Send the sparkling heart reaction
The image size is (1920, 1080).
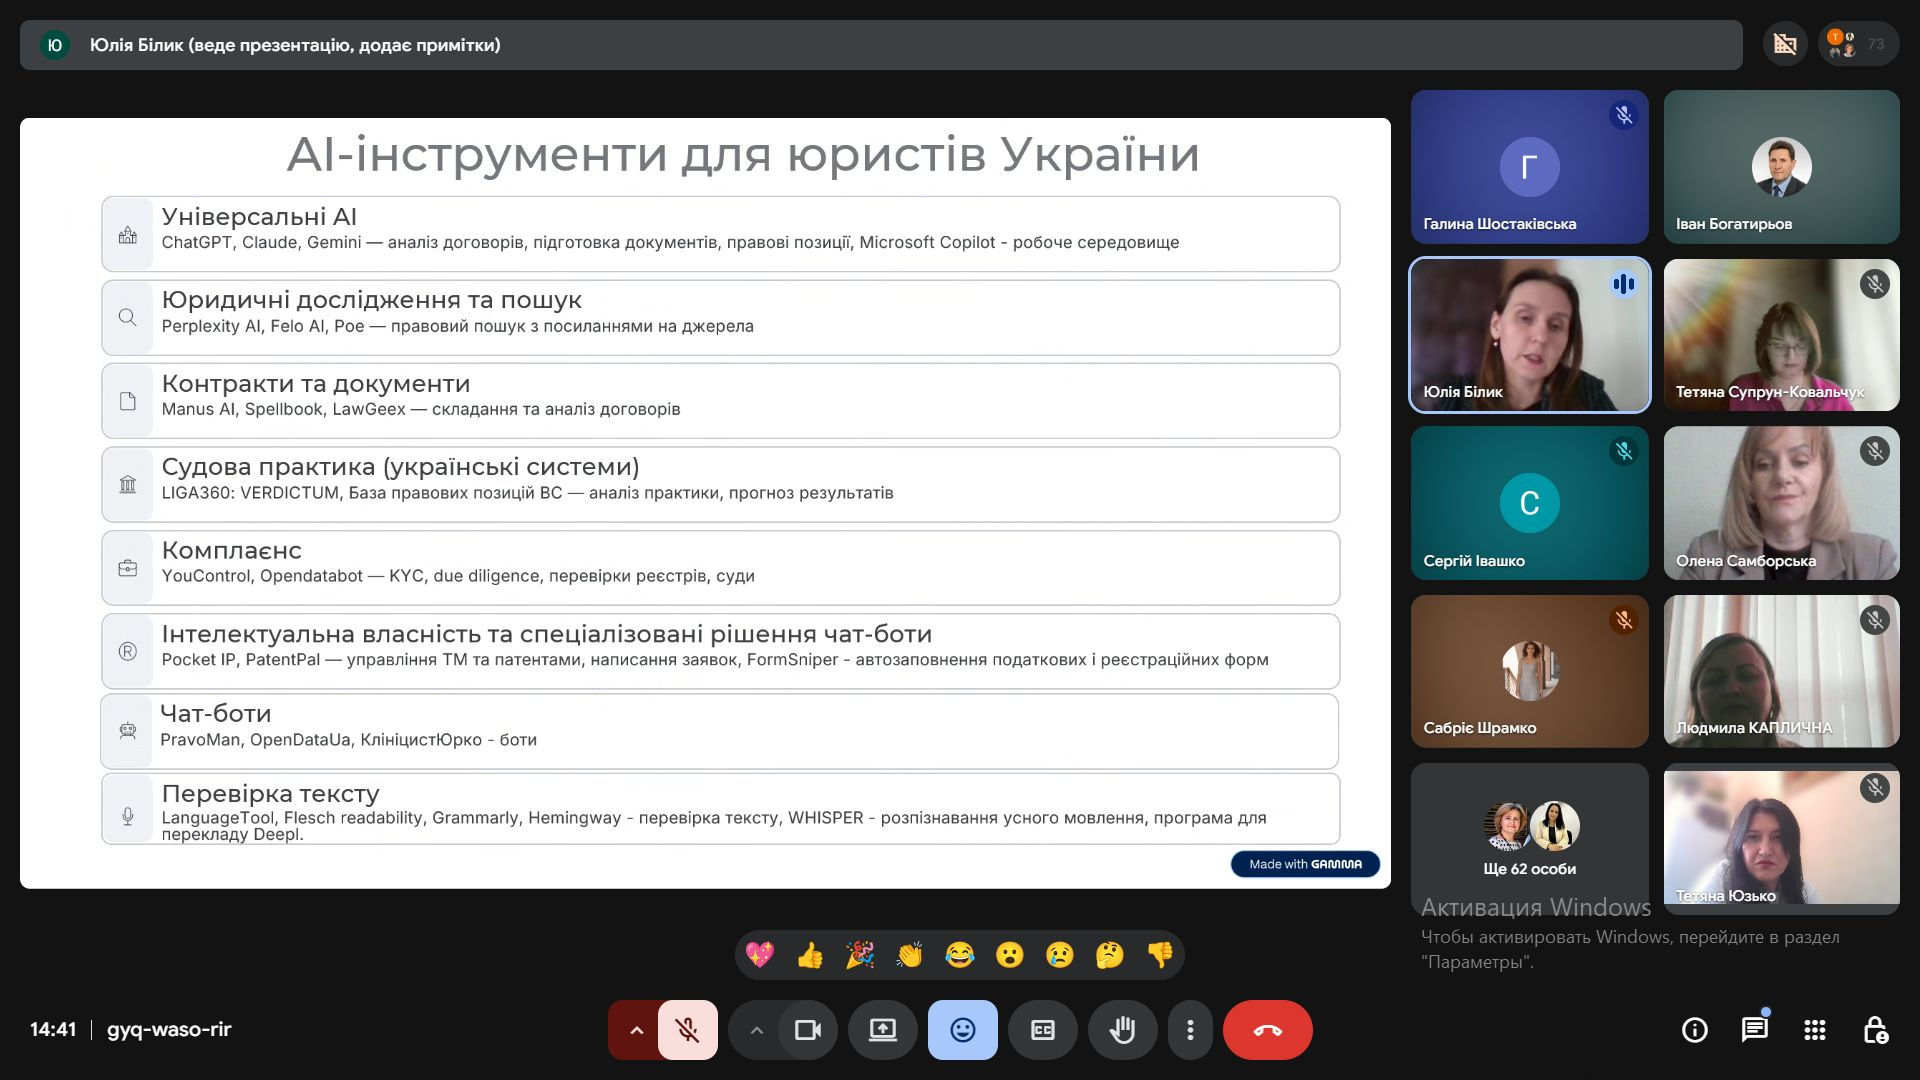[760, 955]
